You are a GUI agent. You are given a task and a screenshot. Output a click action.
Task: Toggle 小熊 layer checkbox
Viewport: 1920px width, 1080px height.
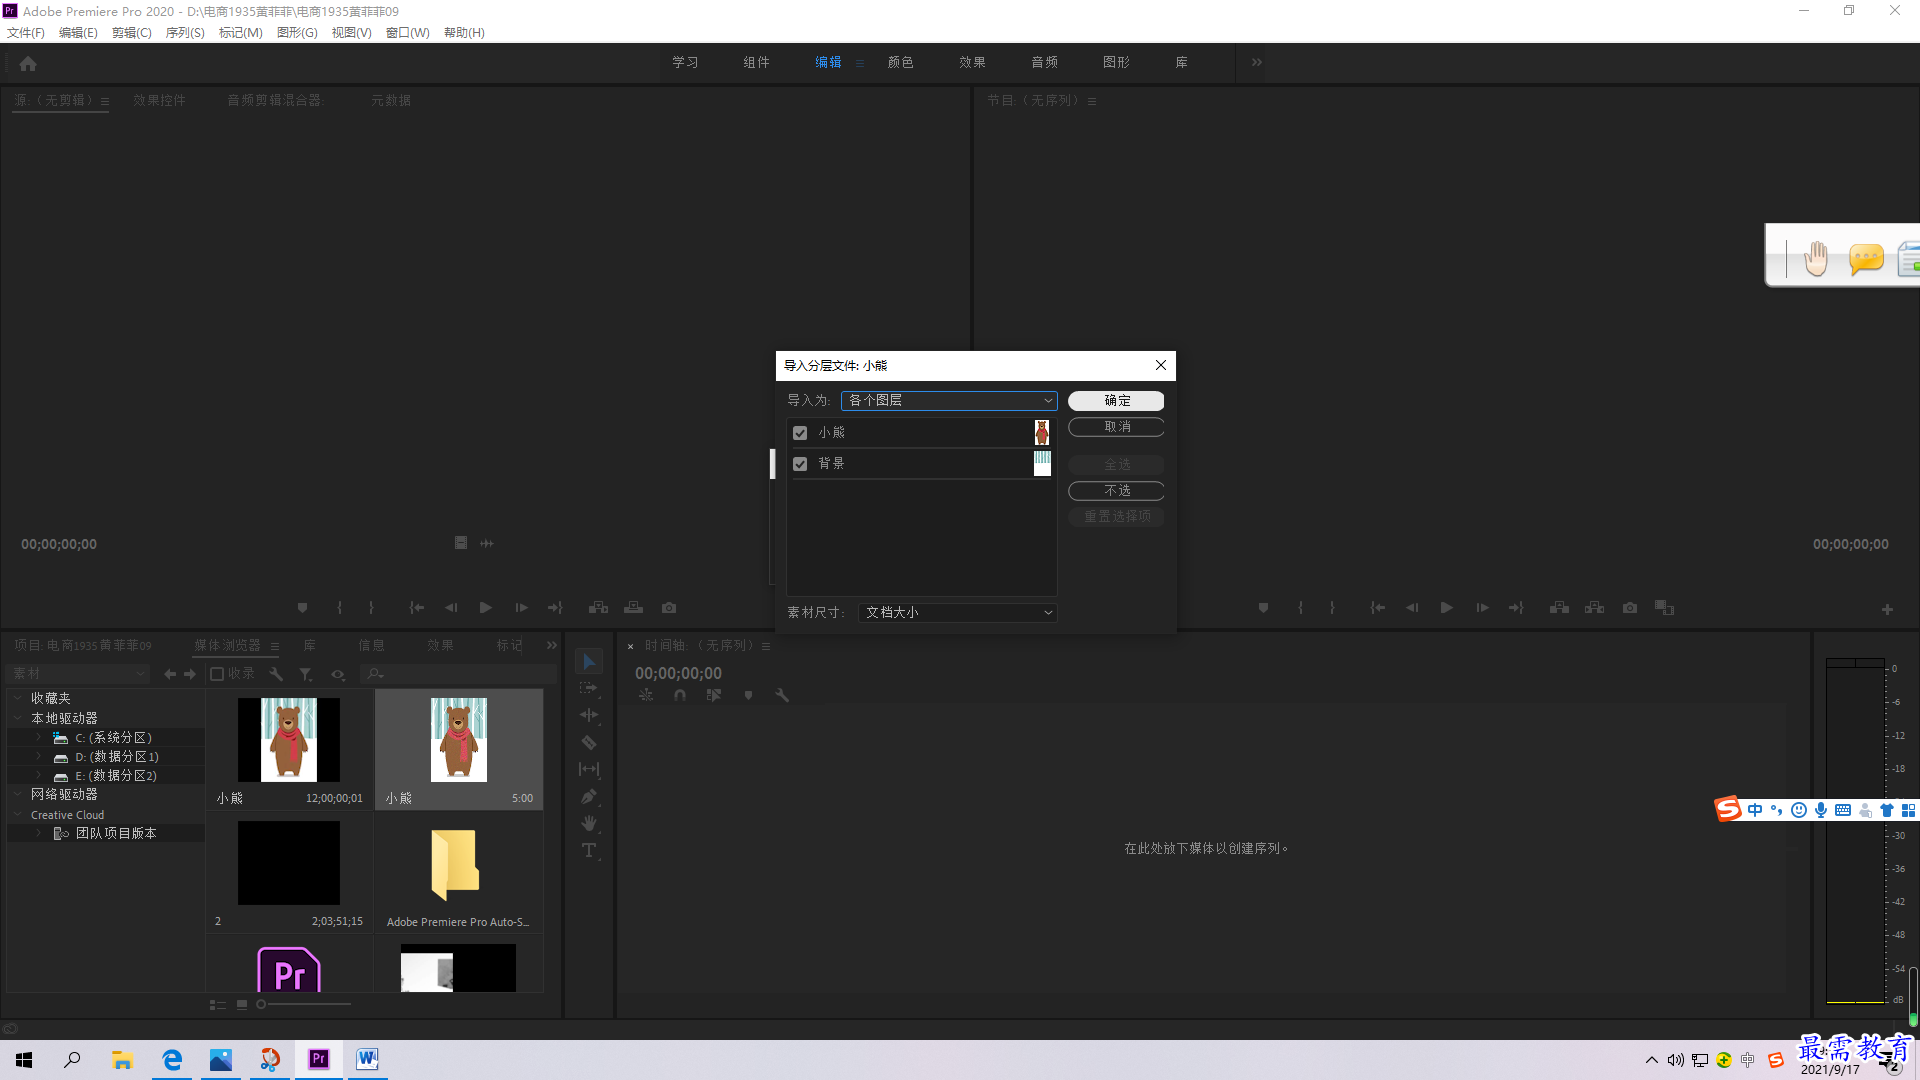click(x=800, y=433)
